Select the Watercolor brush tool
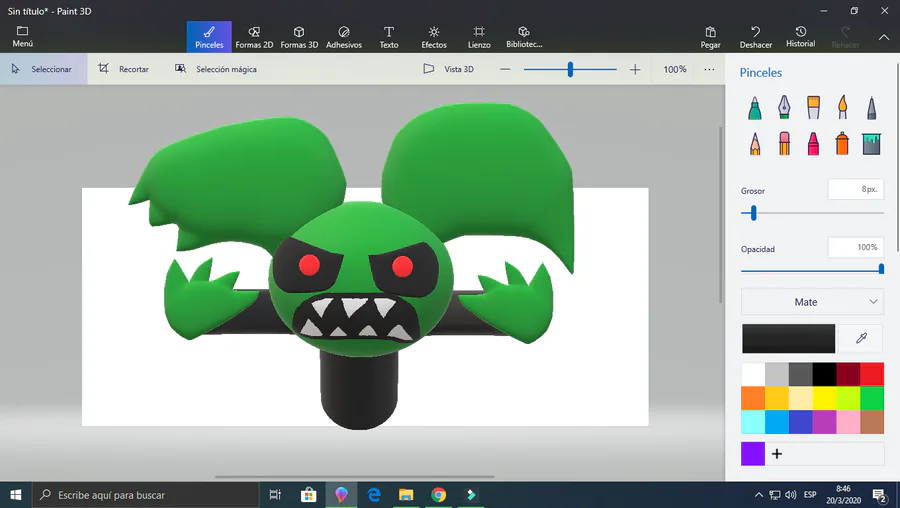This screenshot has width=900, height=508. pyautogui.click(x=843, y=108)
